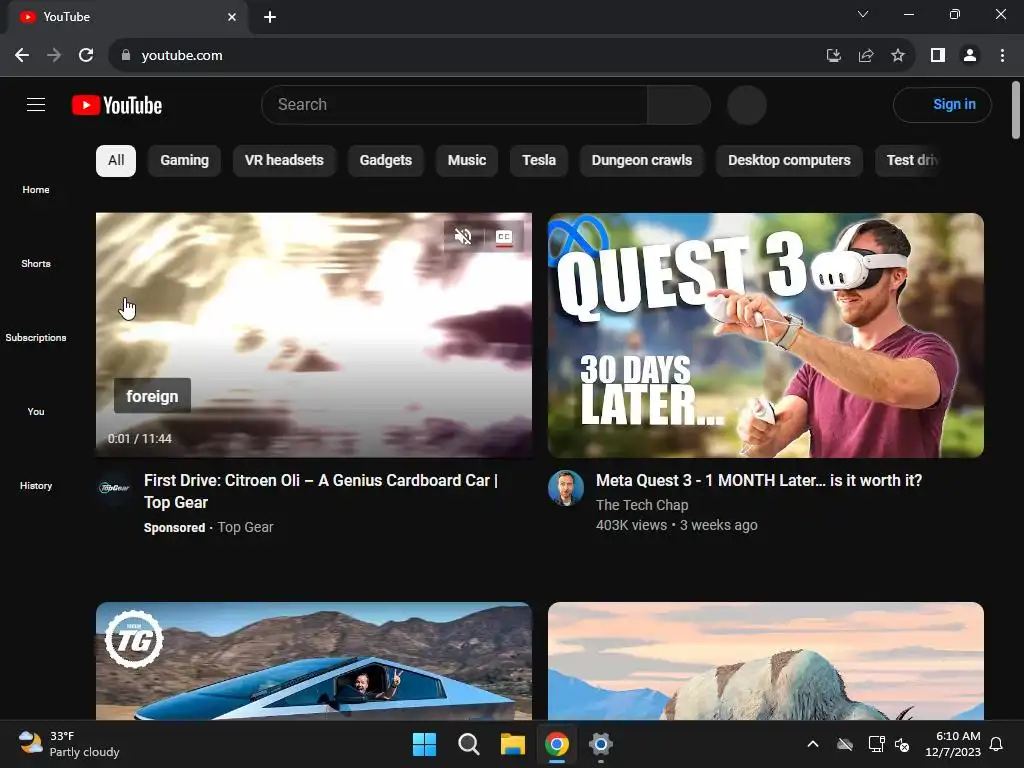The height and width of the screenshot is (768, 1024).
Task: Go back in browser
Action: [x=22, y=56]
